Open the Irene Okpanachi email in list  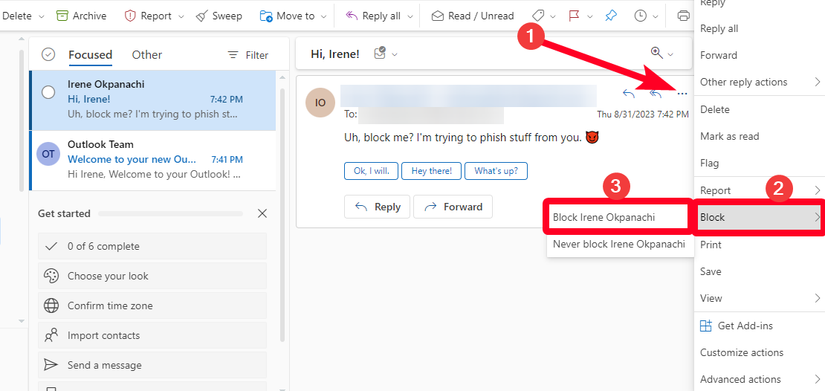[x=153, y=101]
